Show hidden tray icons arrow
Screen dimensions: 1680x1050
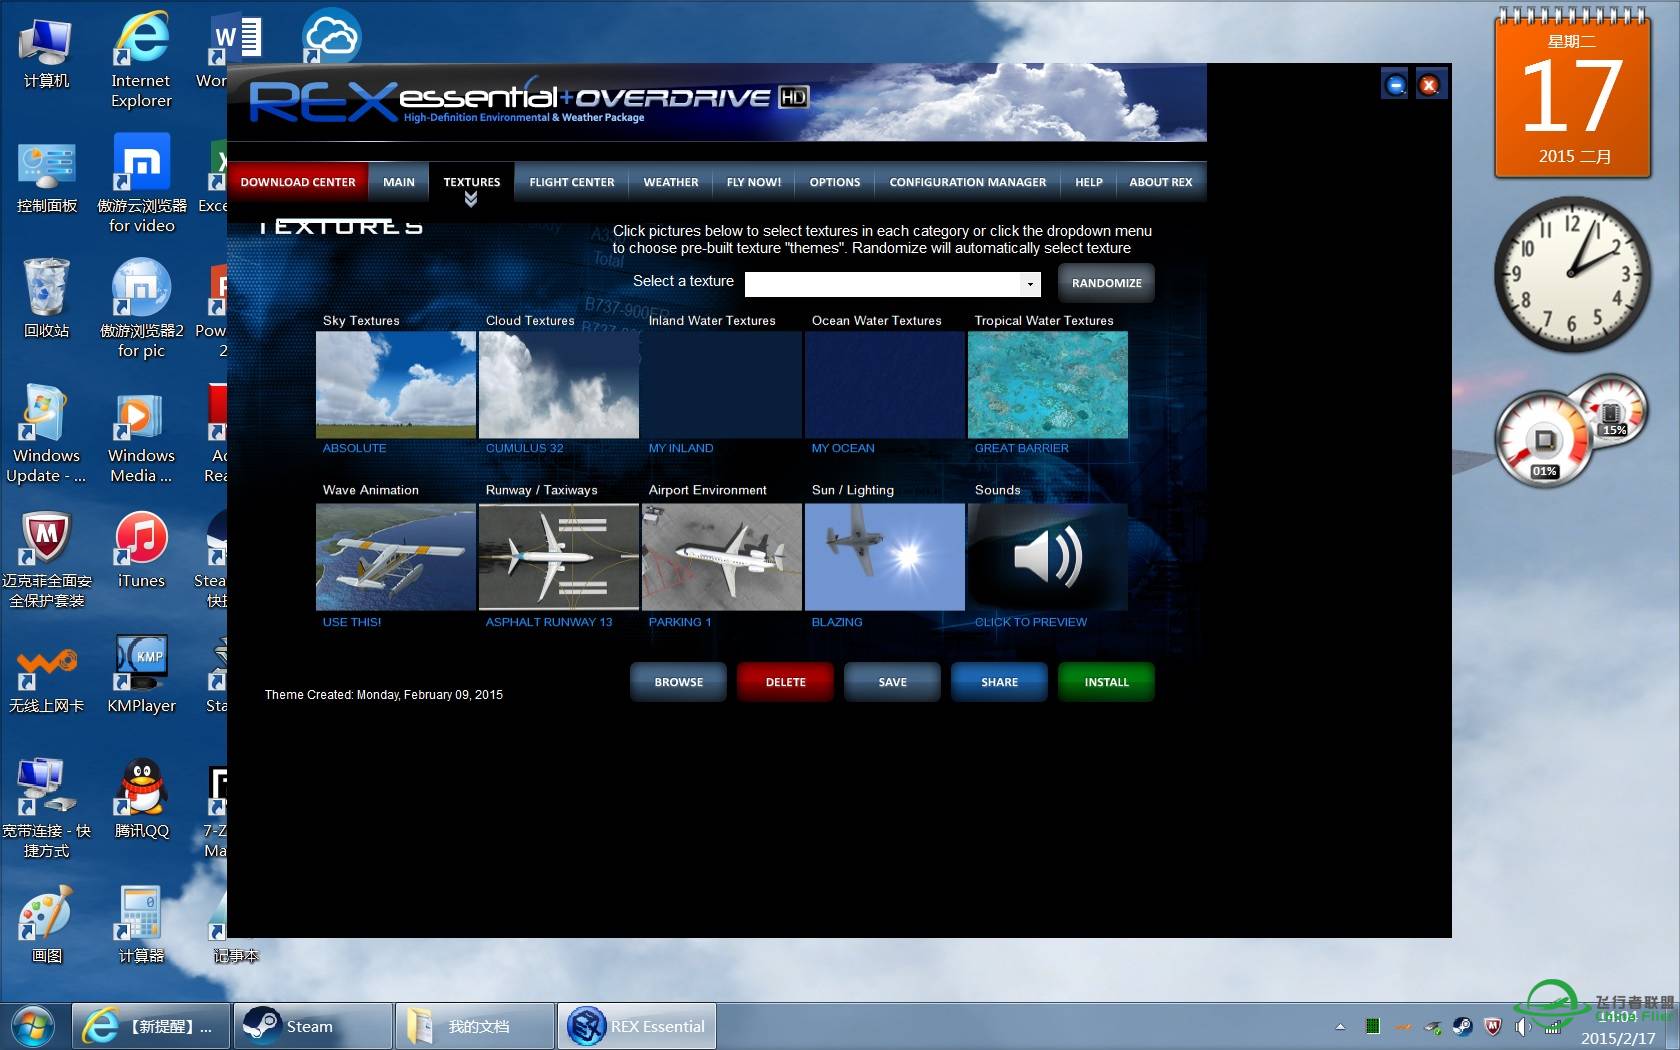1340,1026
